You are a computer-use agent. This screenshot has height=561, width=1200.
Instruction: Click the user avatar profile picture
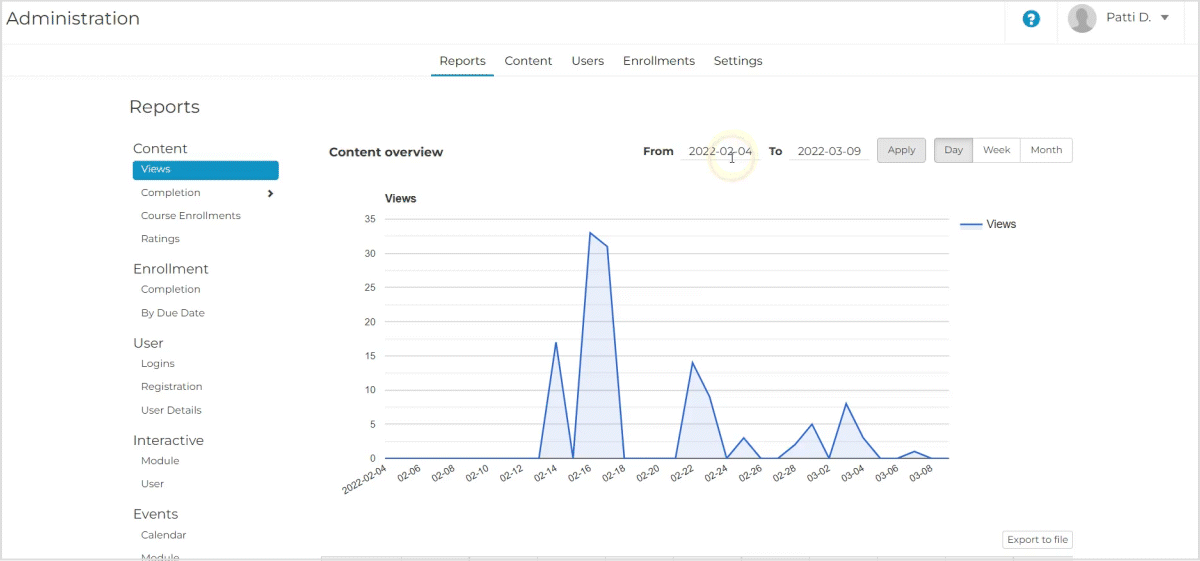[x=1081, y=18]
